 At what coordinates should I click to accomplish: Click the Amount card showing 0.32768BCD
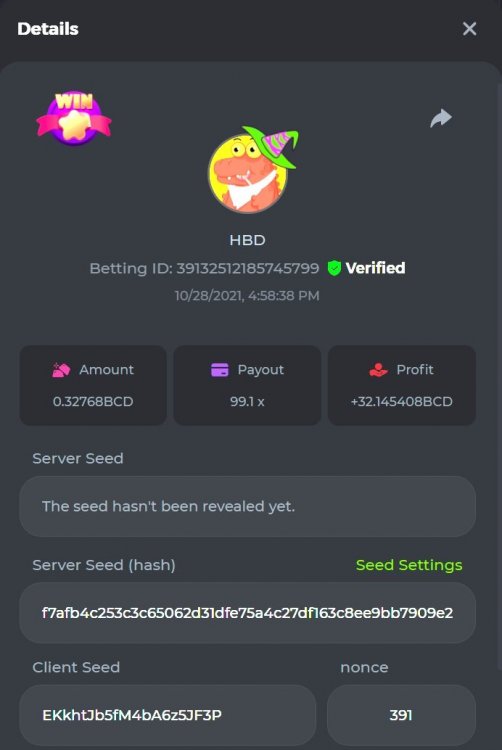click(93, 385)
